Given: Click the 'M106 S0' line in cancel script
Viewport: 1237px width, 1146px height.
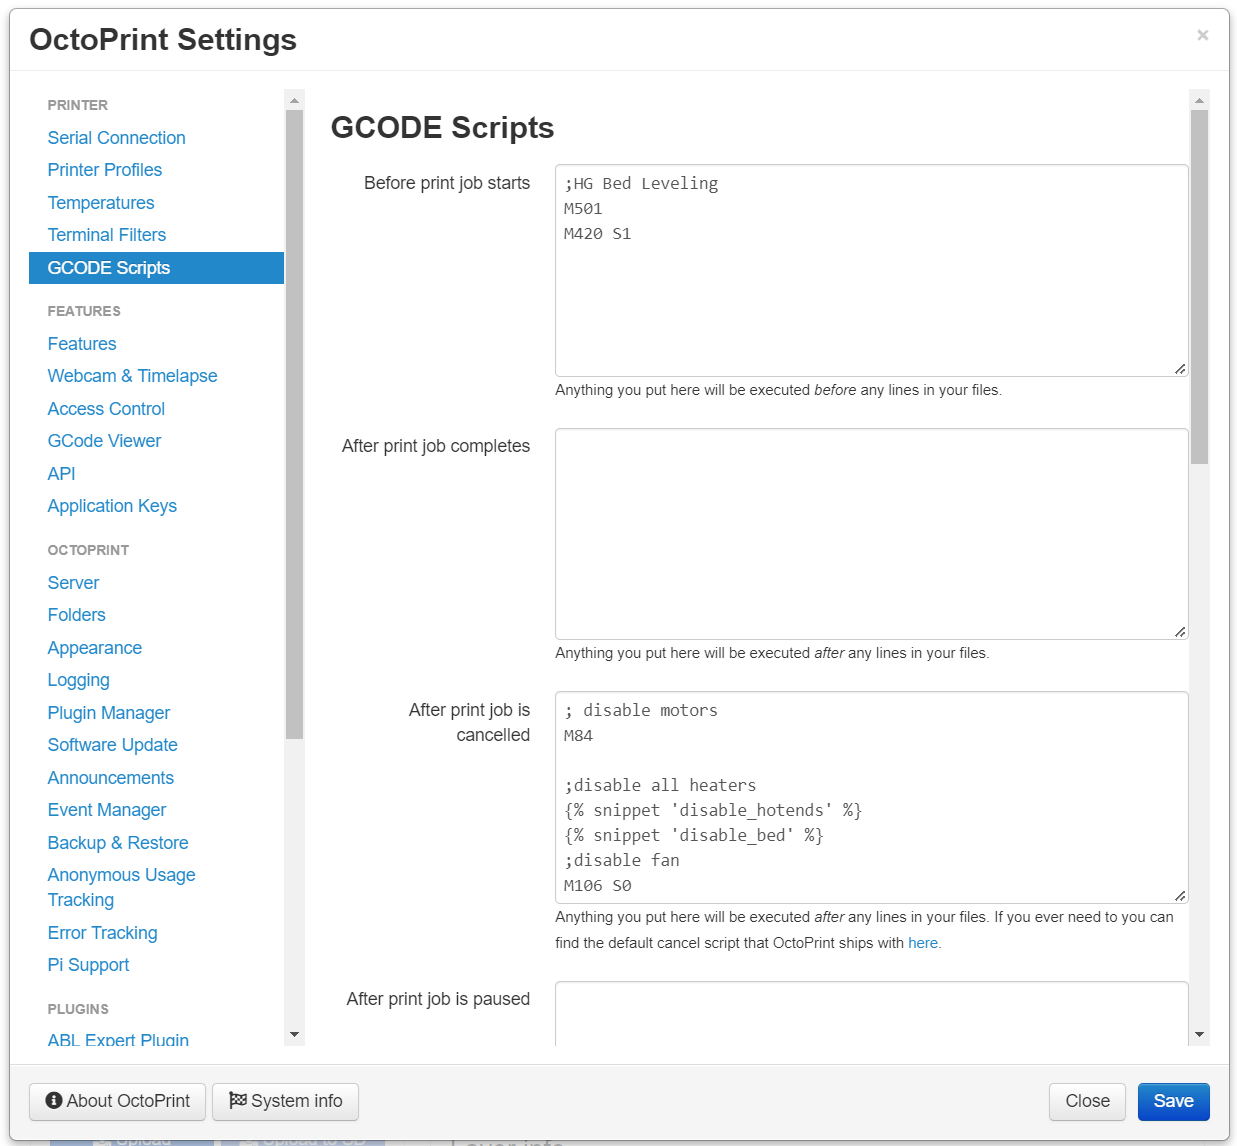Looking at the screenshot, I should click(597, 886).
